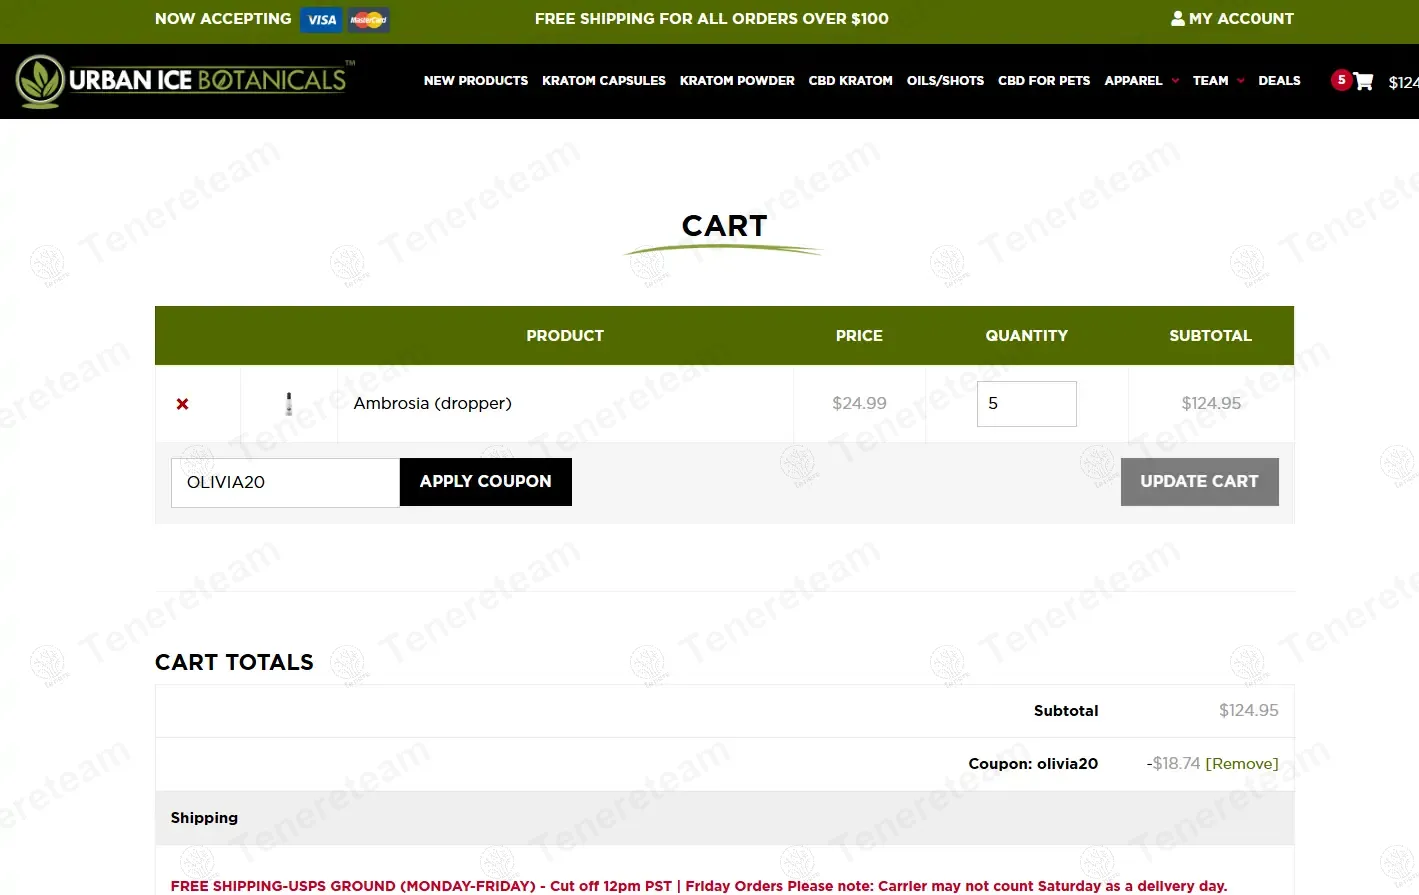Click the free shipping banner text
This screenshot has width=1419, height=895.
(712, 18)
